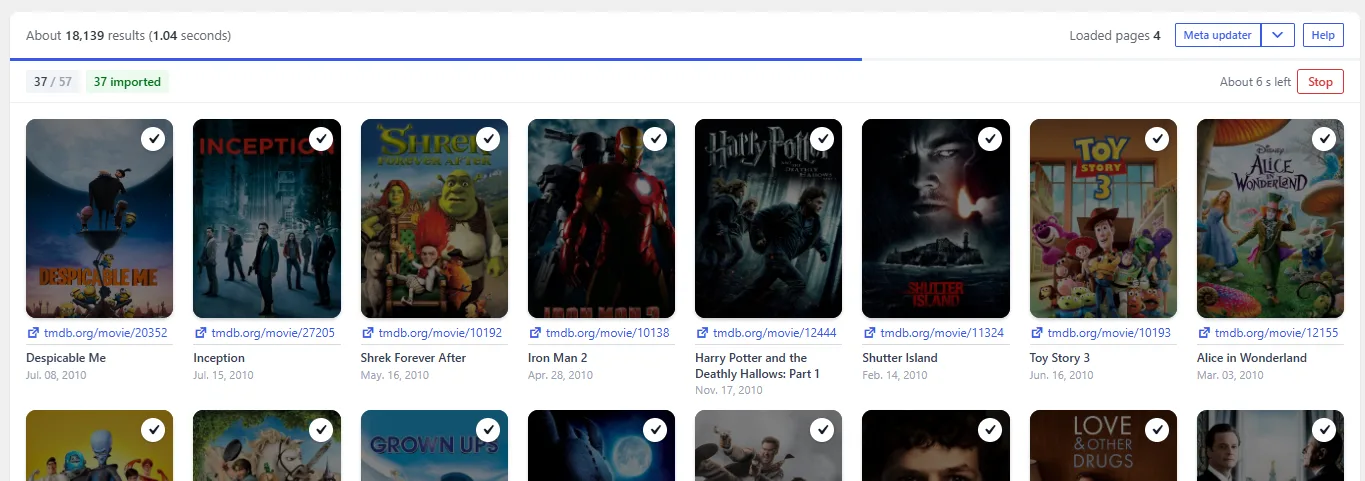
Task: Click the Inception title text
Action: [x=219, y=358]
